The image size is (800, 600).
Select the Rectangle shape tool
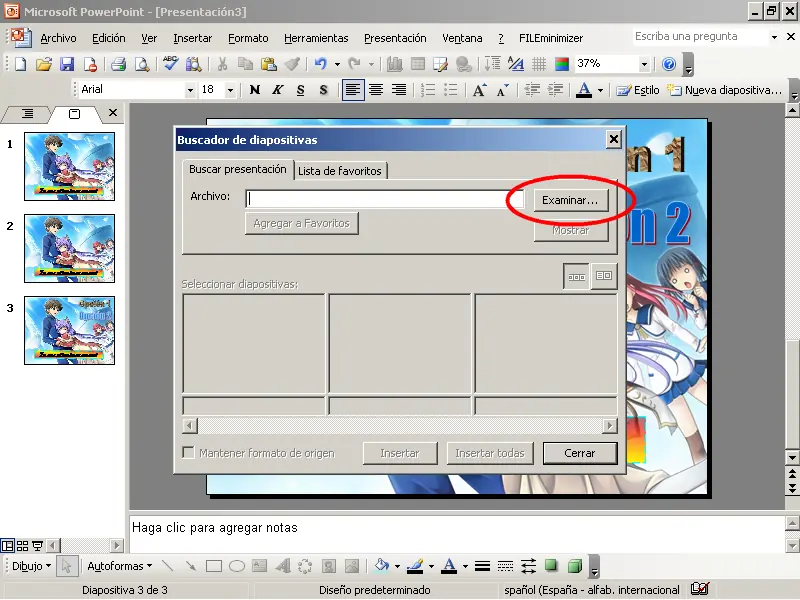point(214,566)
